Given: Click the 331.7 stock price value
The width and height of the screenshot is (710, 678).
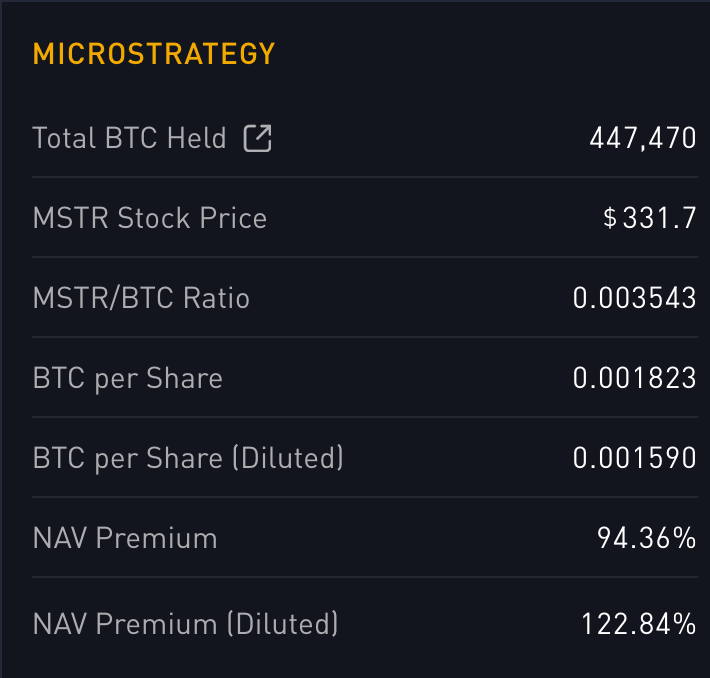Looking at the screenshot, I should pos(659,218).
